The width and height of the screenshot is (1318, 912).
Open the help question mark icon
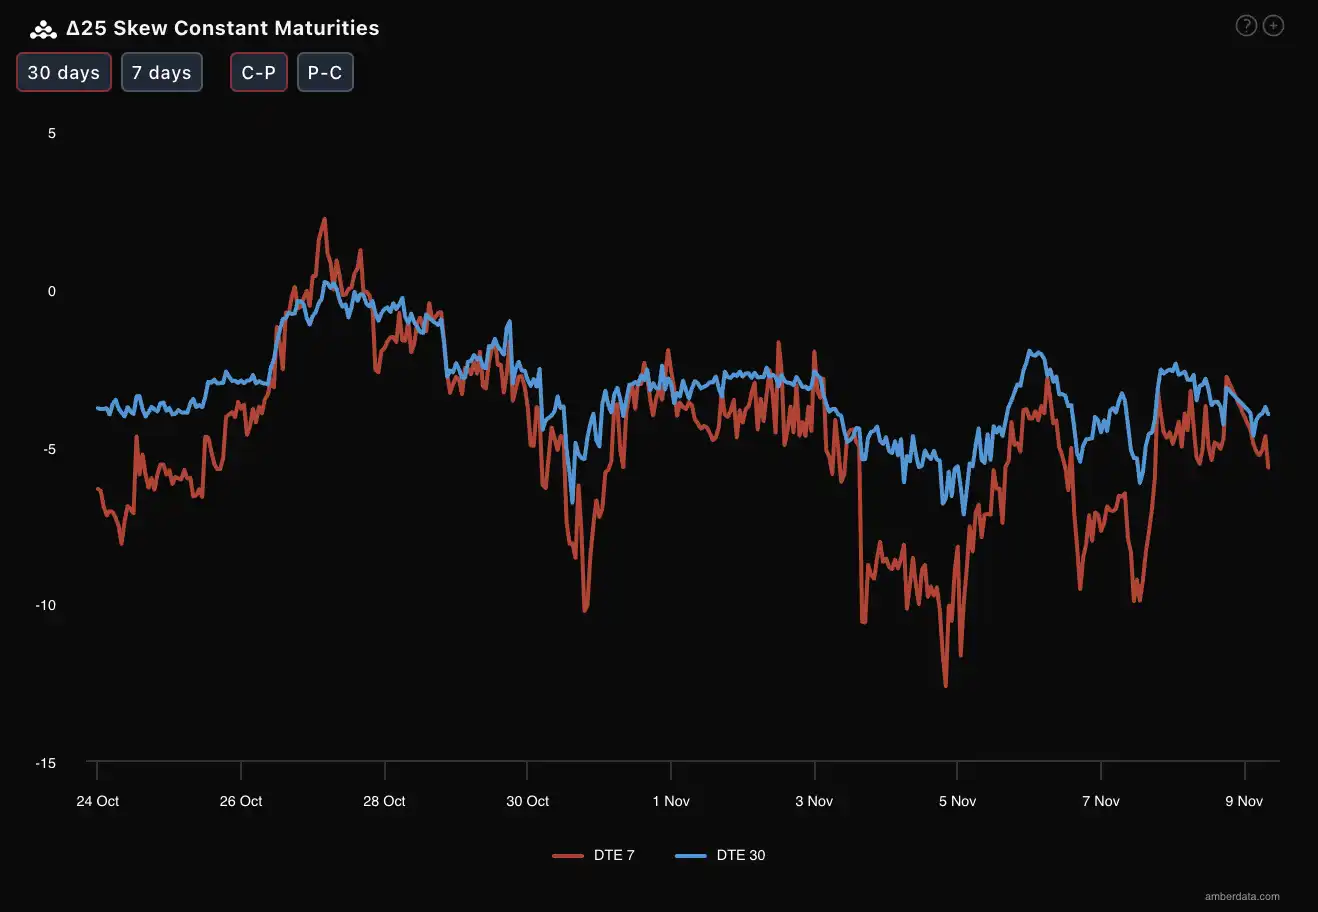click(1246, 26)
